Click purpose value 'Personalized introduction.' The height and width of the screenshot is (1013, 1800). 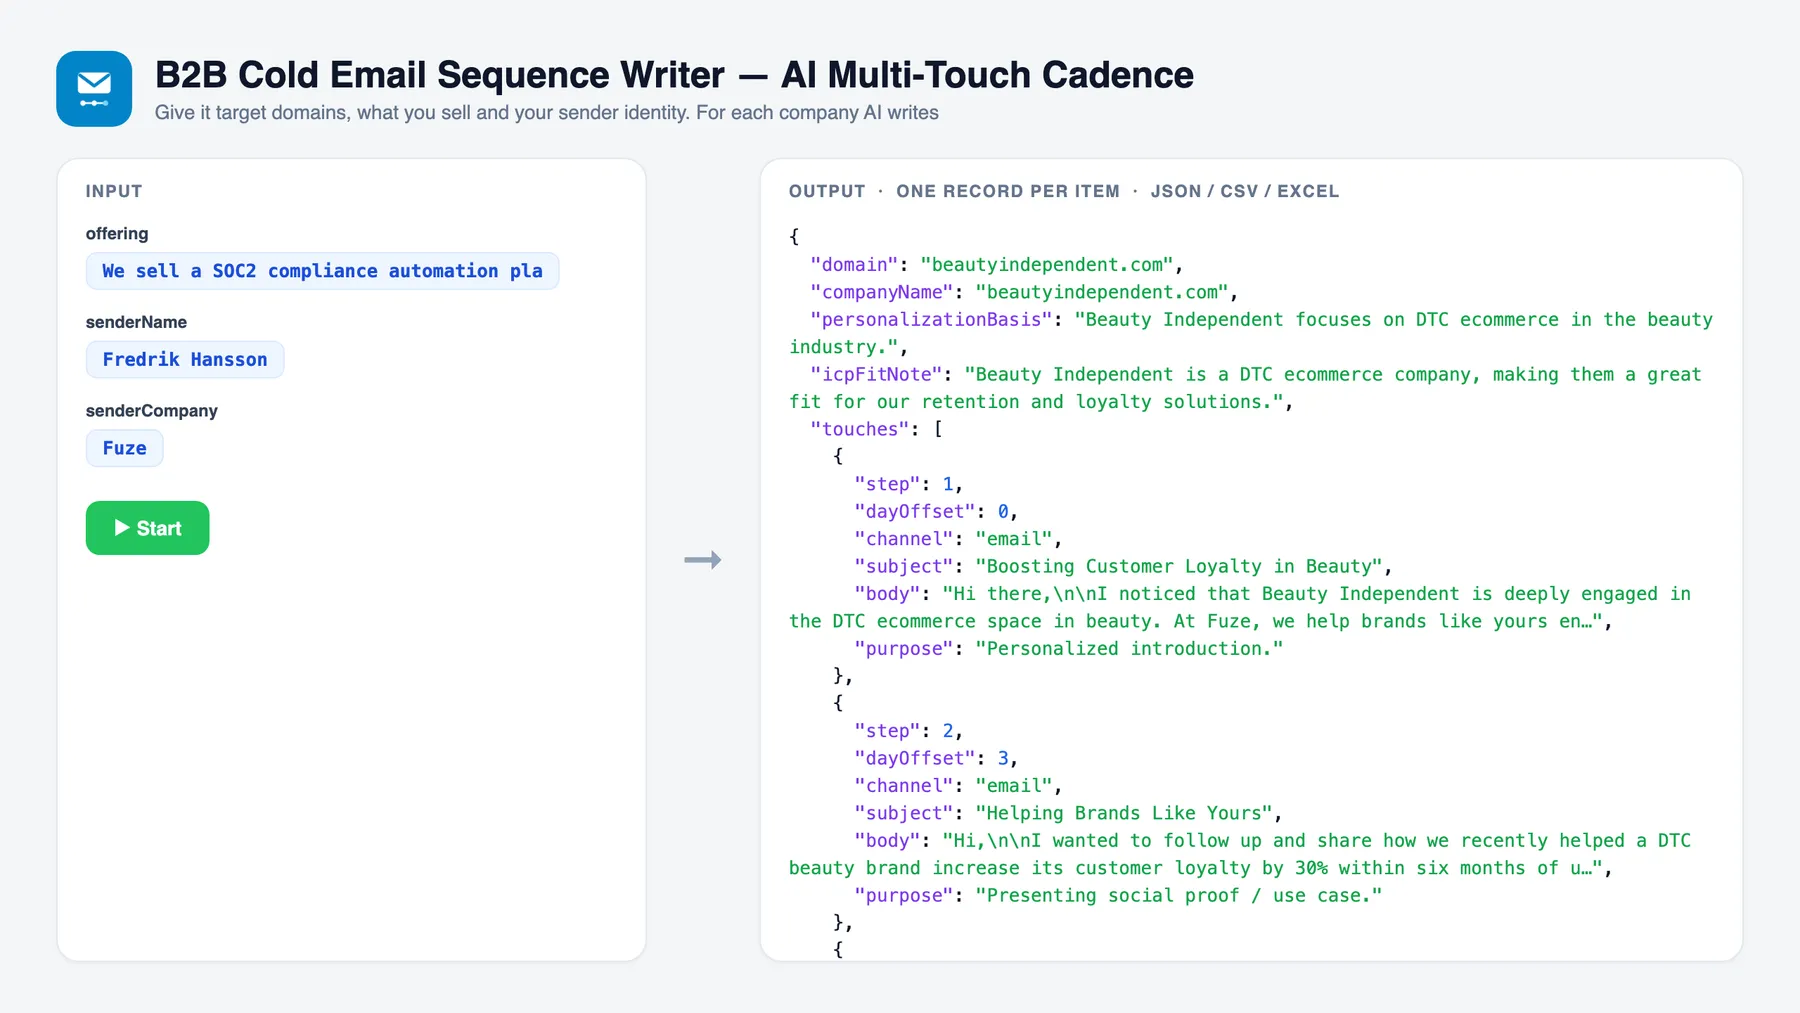[1129, 649]
